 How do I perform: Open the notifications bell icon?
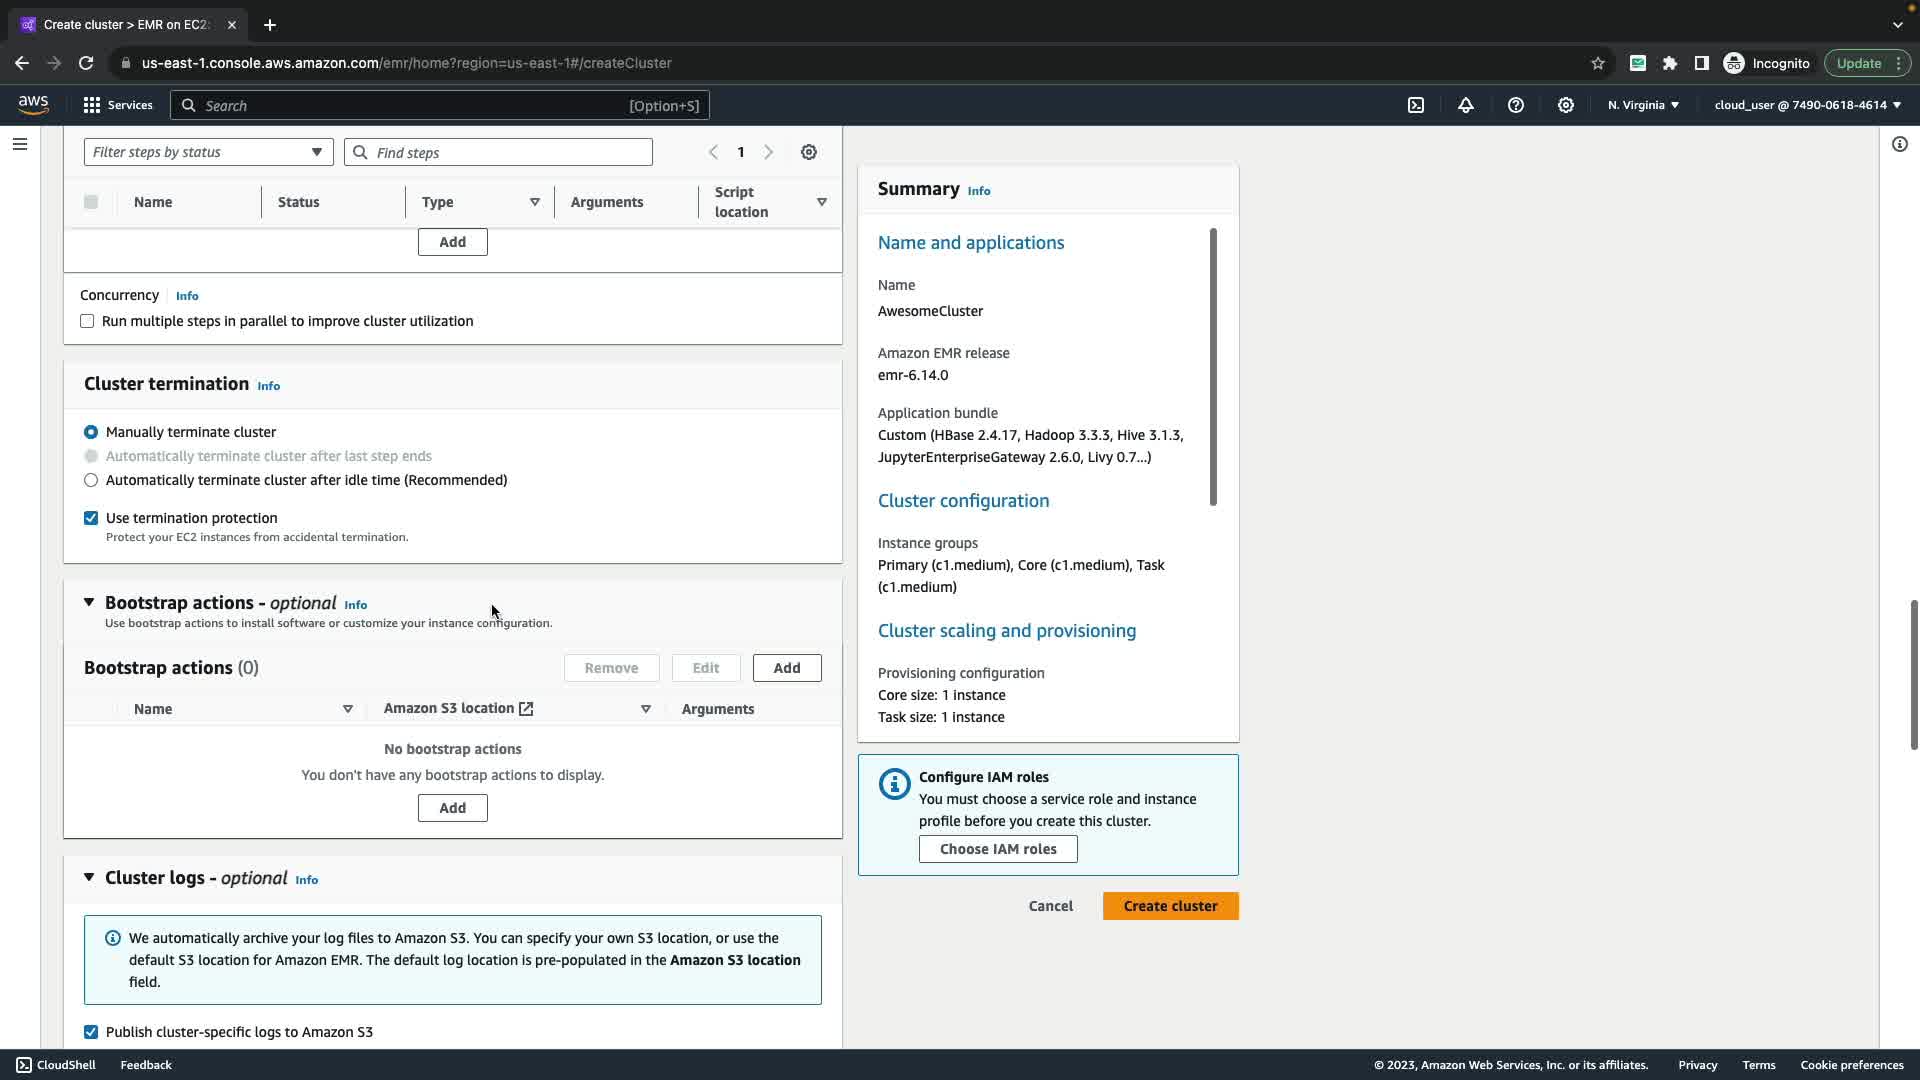point(1466,105)
